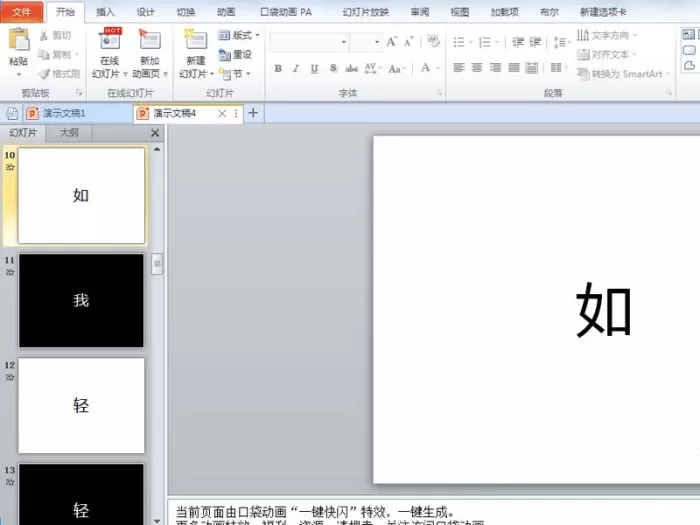Click the clear formatting eraser icon
The height and width of the screenshot is (525, 700).
pyautogui.click(x=433, y=42)
